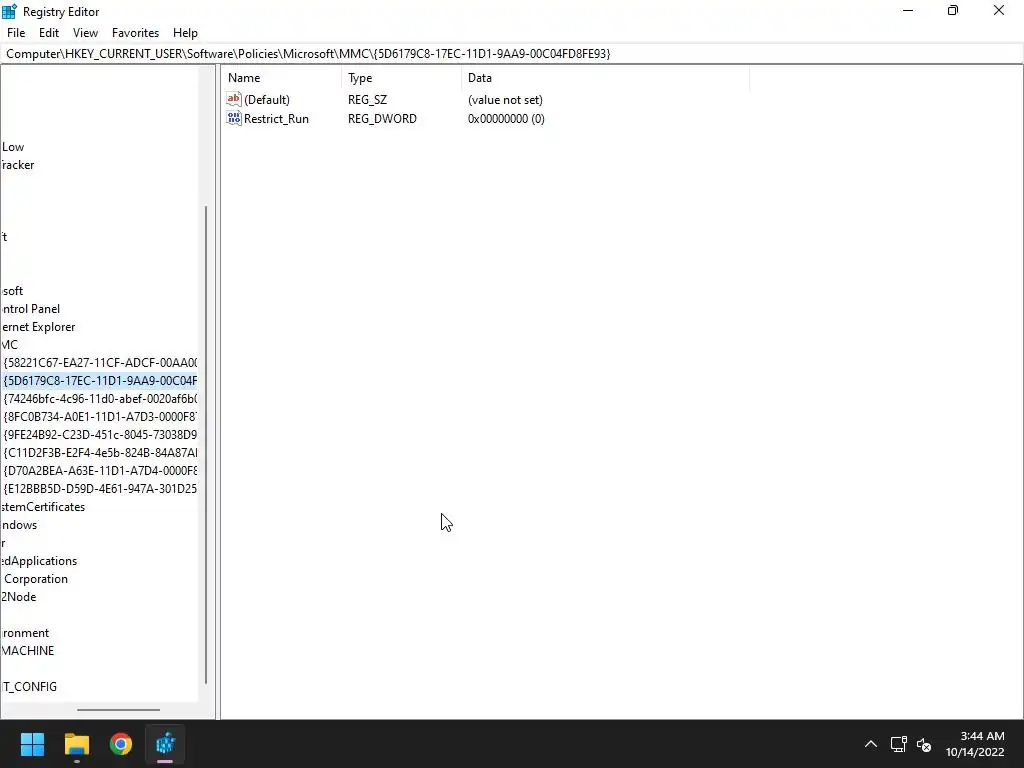Open the File menu
Viewport: 1024px width, 768px height.
point(16,33)
